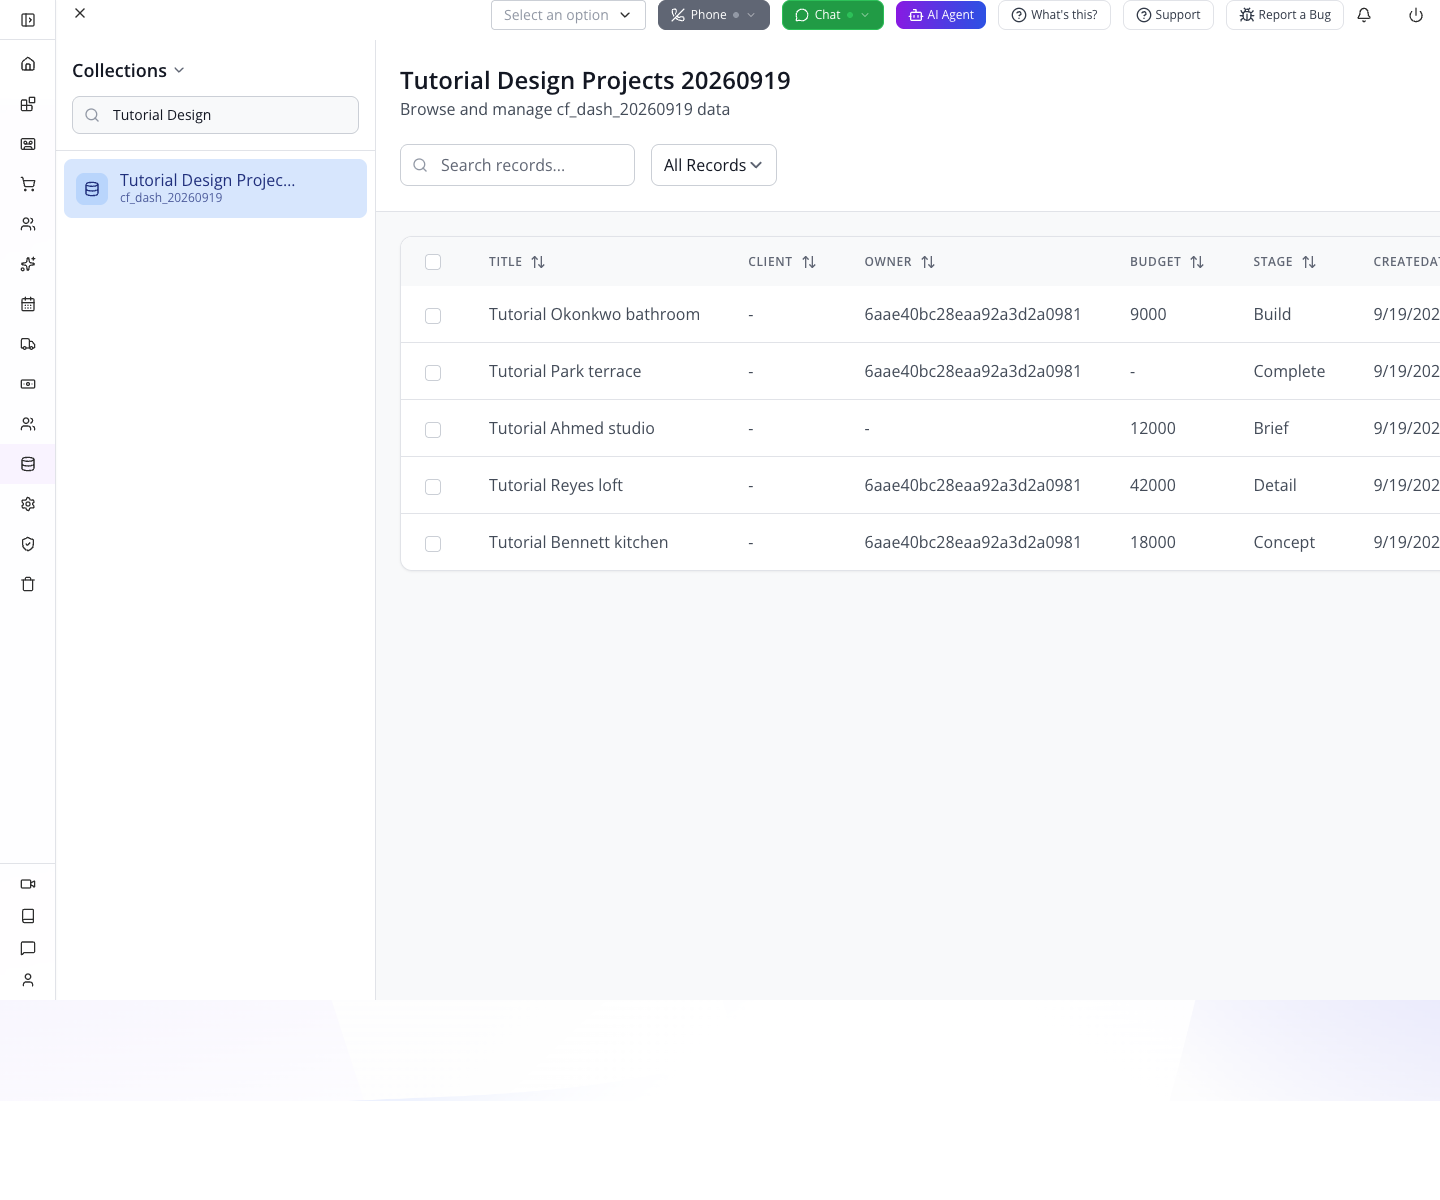Expand the Select an option dropdown
Screen dimensions: 1440x1200
pyautogui.click(x=568, y=15)
